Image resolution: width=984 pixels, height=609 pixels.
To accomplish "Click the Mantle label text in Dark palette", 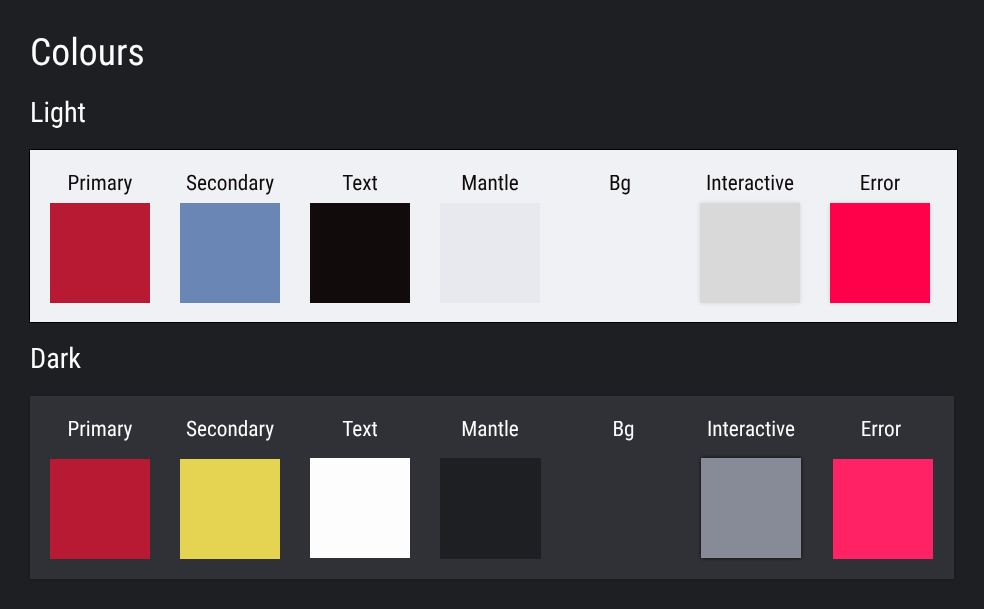I will click(x=490, y=429).
